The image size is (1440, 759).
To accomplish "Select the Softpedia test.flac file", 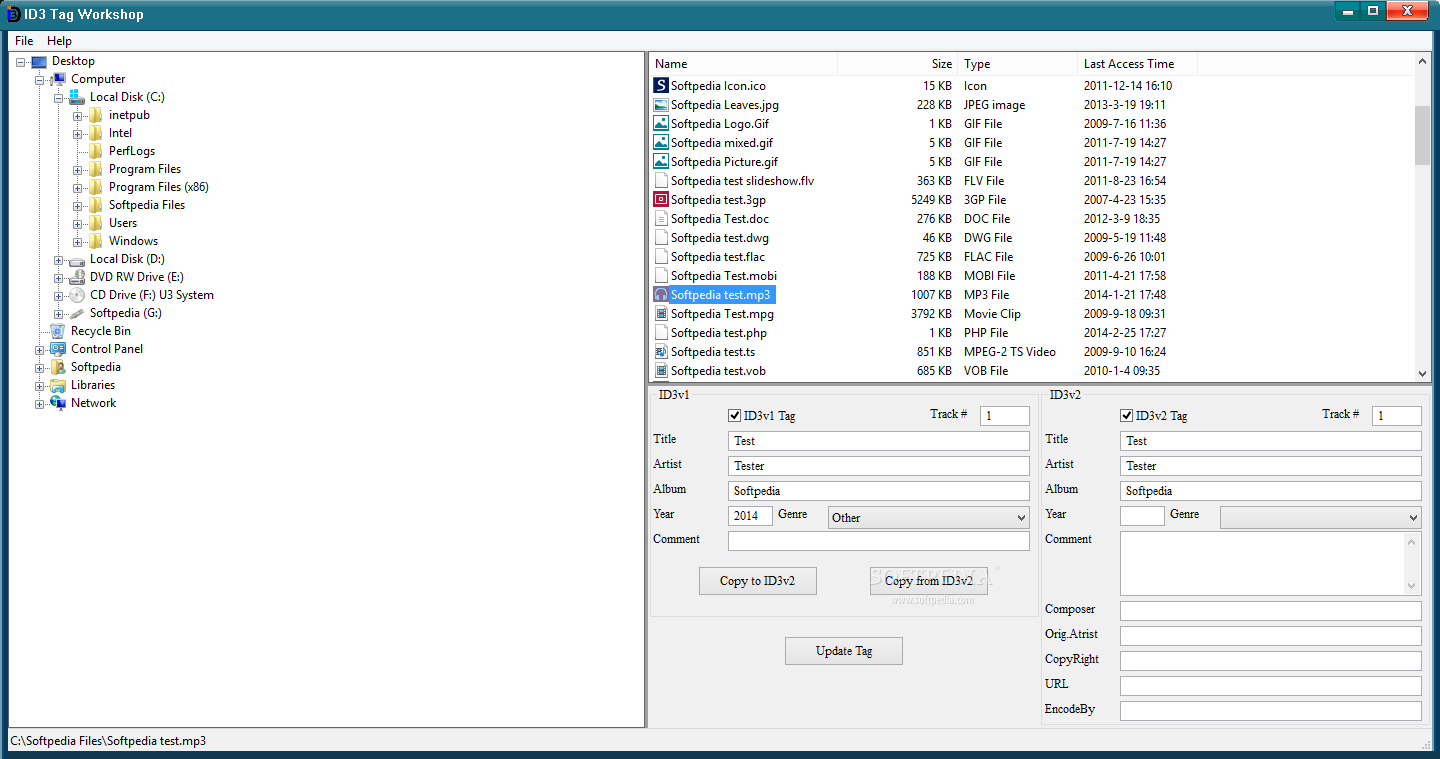I will tap(717, 257).
